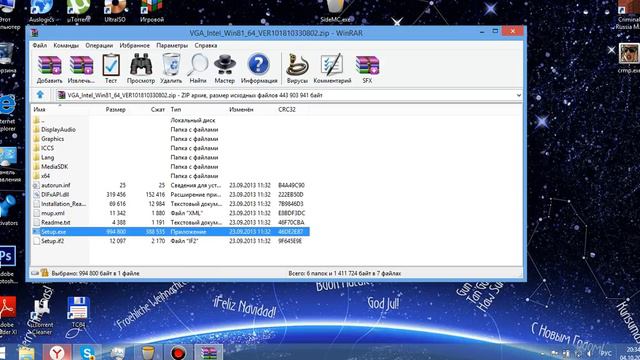Switch to WinRAR taskbar button
640x360 pixels.
tap(209, 352)
